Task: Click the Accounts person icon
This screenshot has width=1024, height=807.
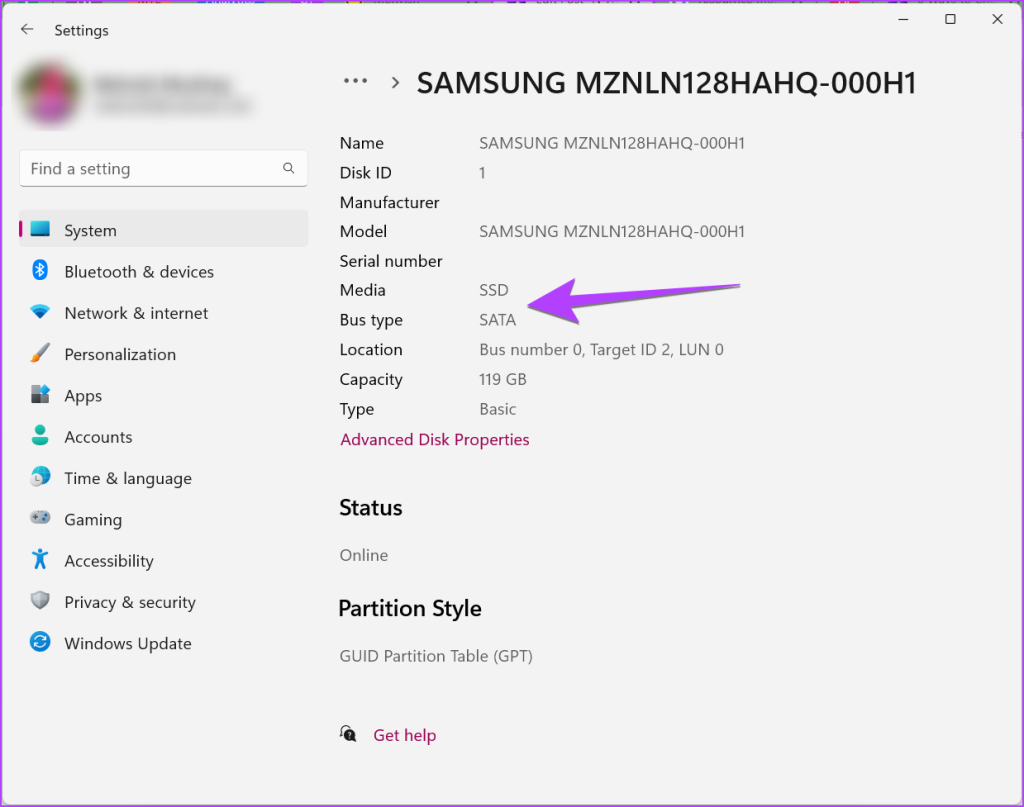Action: click(x=40, y=435)
